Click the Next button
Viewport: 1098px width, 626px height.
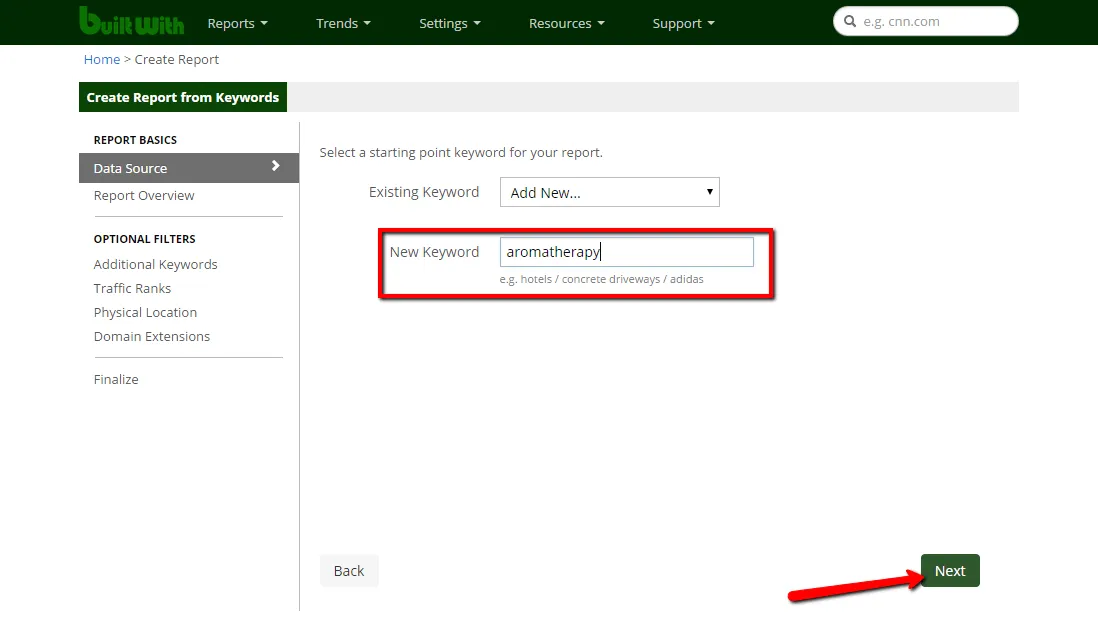click(x=949, y=571)
